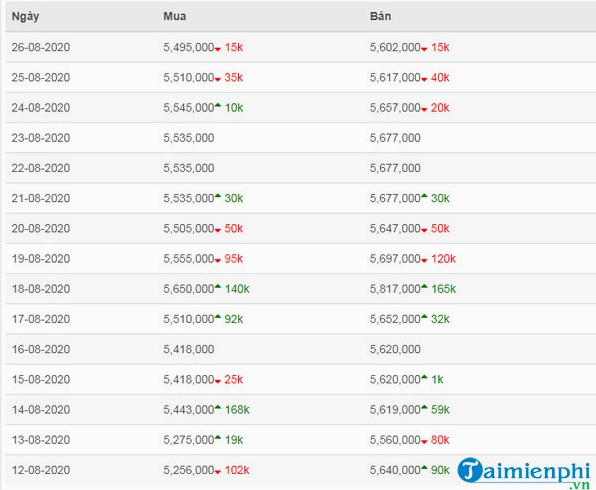The height and width of the screenshot is (490, 596).
Task: Select date 19-08-2020
Action: click(41, 259)
